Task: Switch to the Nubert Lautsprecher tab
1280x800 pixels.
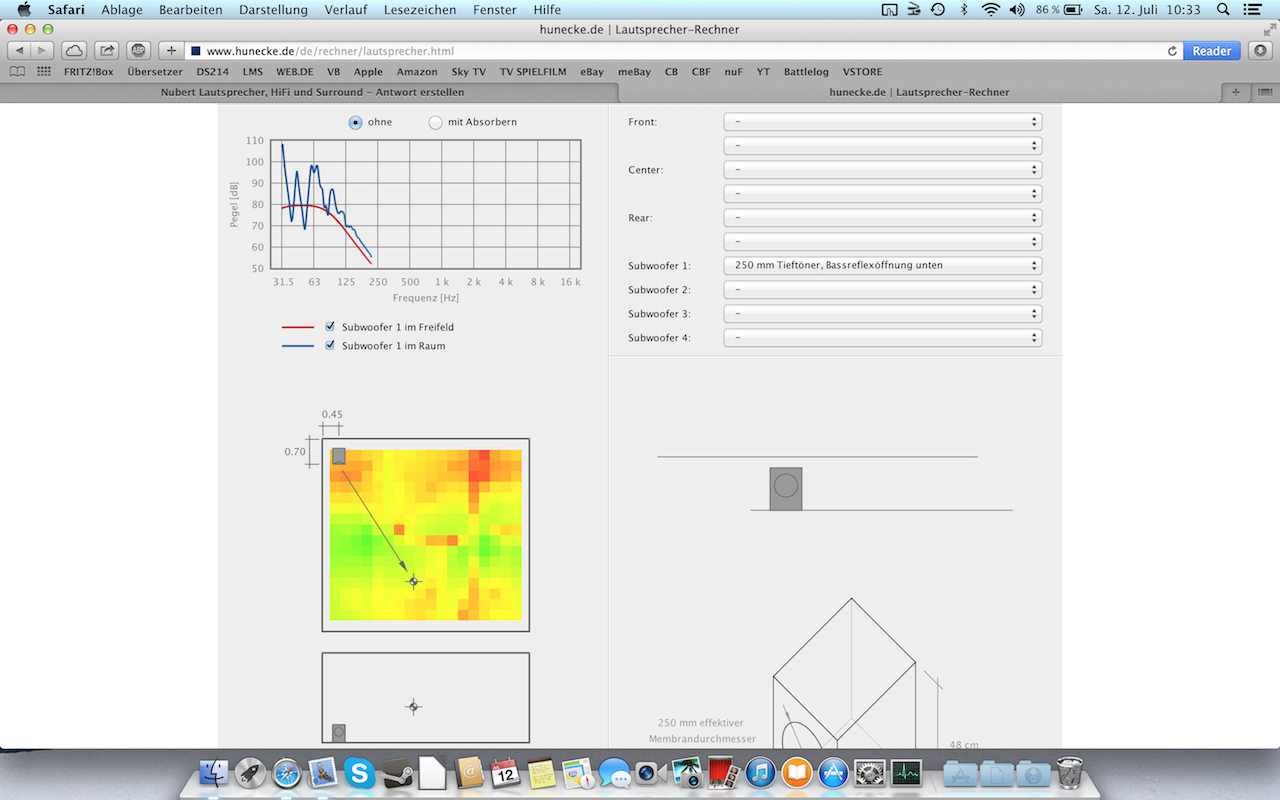Action: [x=311, y=92]
